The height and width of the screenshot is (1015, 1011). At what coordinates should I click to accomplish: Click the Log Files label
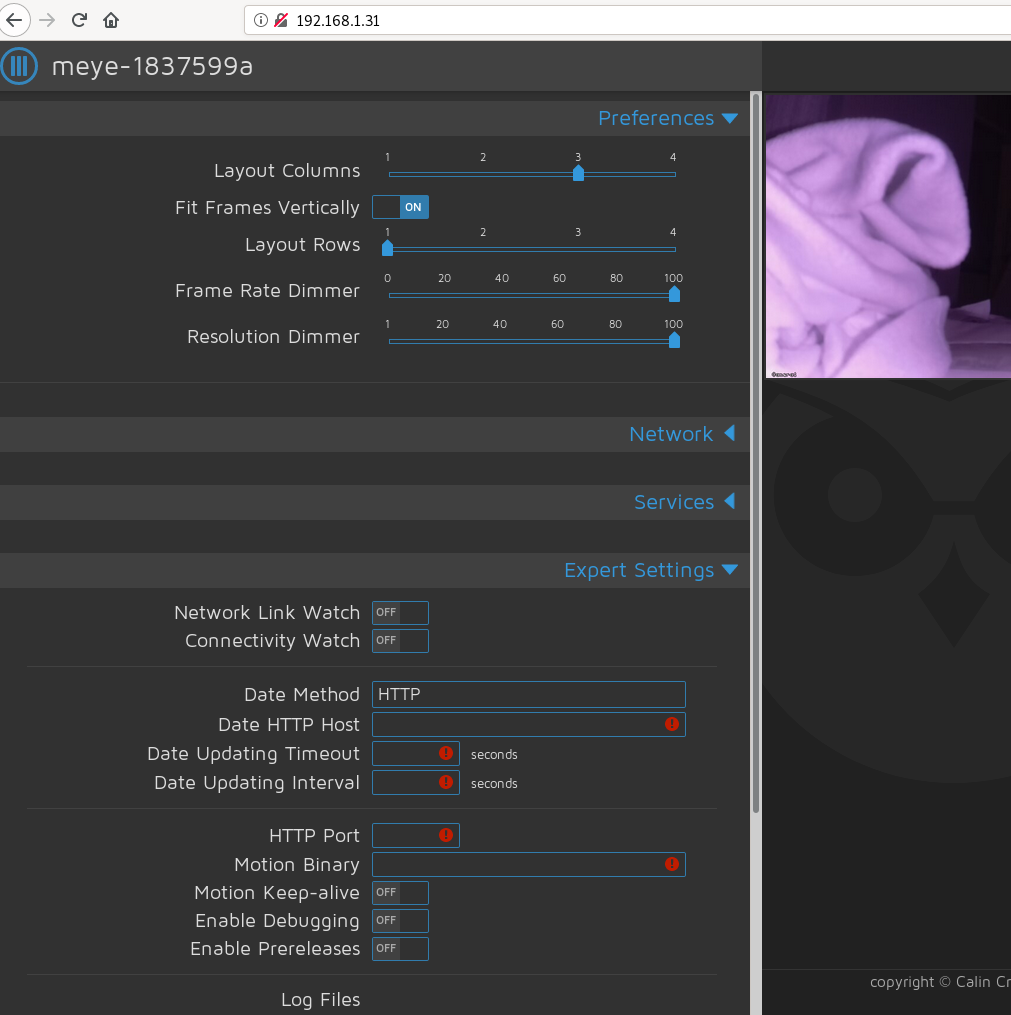click(320, 999)
